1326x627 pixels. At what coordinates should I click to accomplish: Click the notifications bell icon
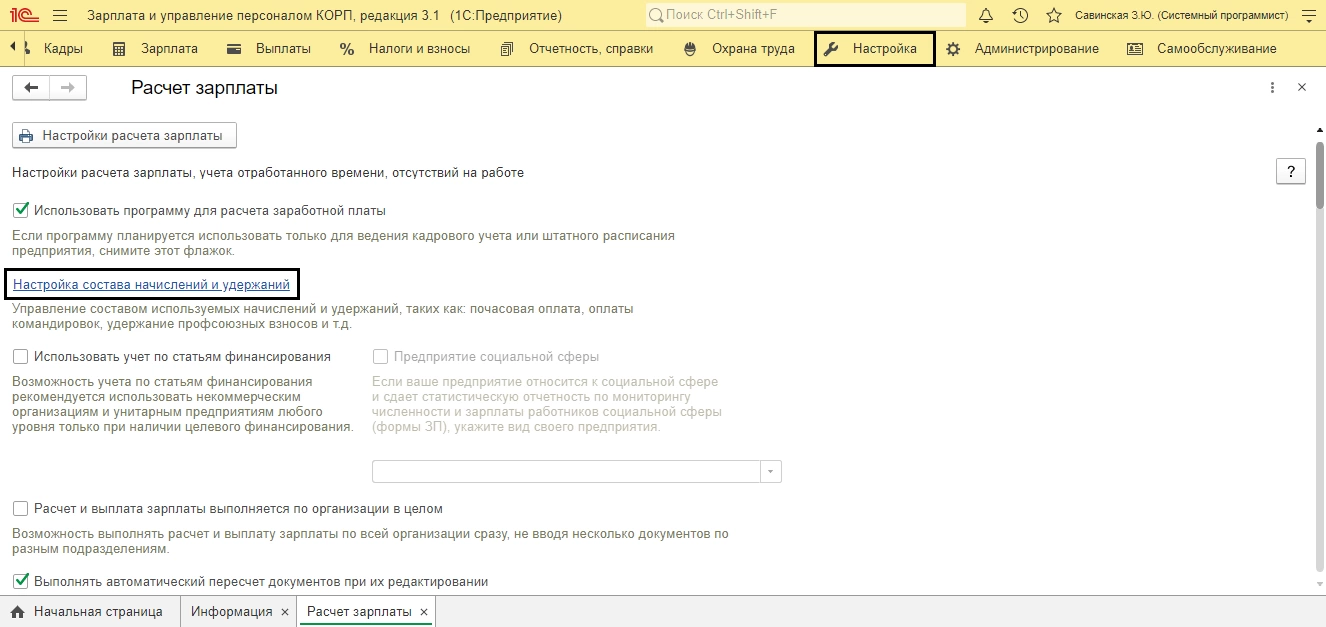pos(986,16)
